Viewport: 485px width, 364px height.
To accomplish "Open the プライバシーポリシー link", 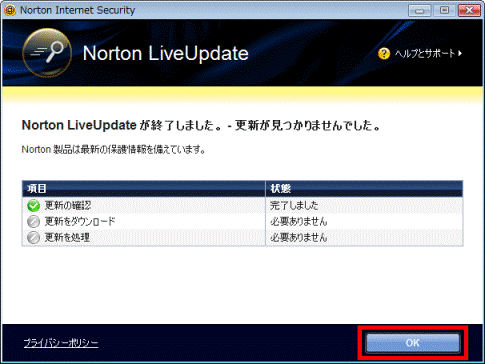I will click(61, 343).
